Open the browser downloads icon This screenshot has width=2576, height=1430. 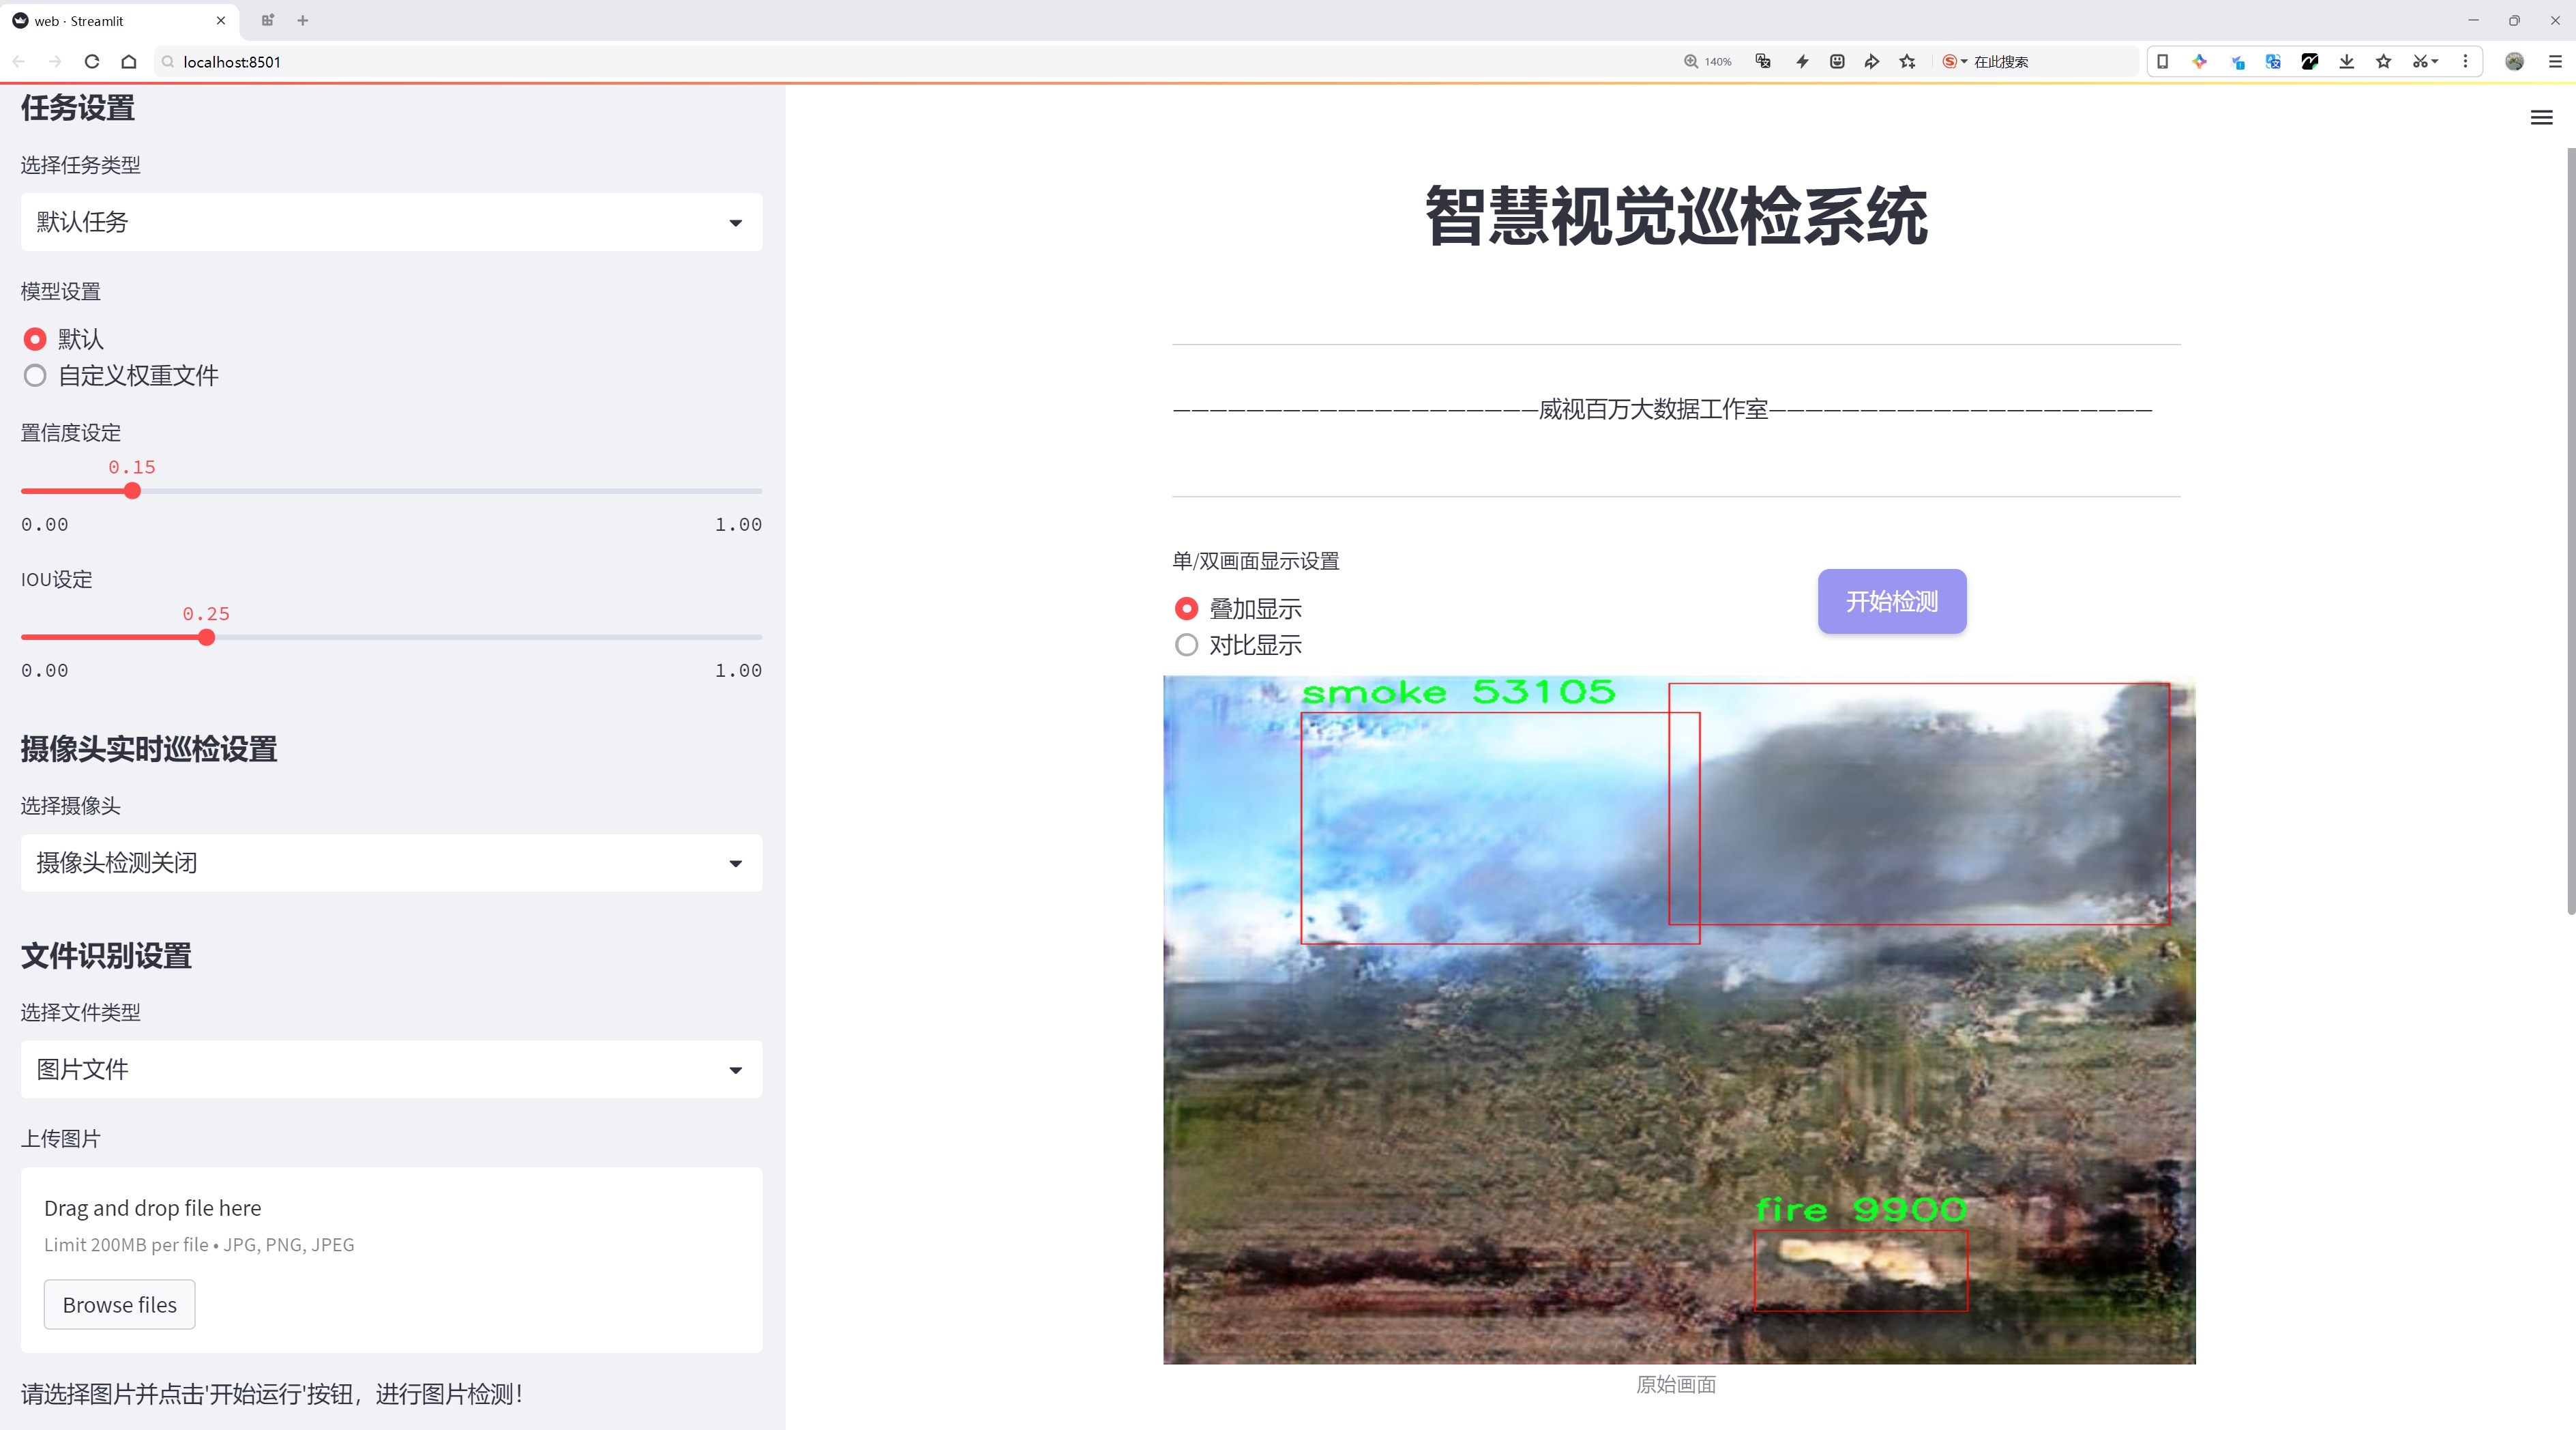(x=2347, y=62)
